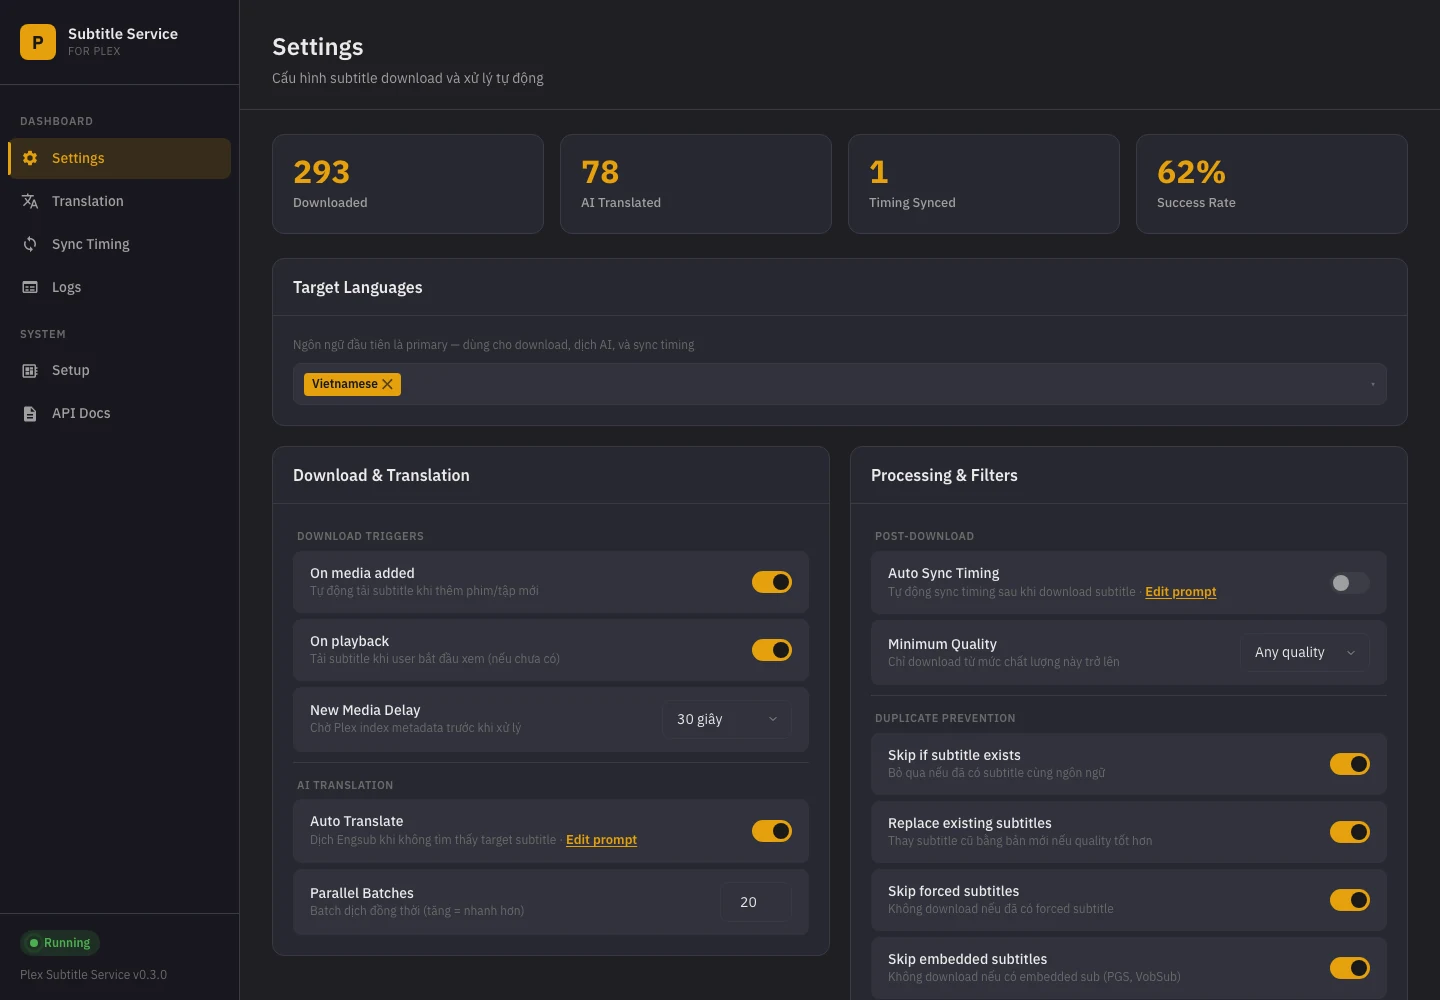Click the Download & Translation heading
Screen dimensions: 1440x1000
click(381, 476)
